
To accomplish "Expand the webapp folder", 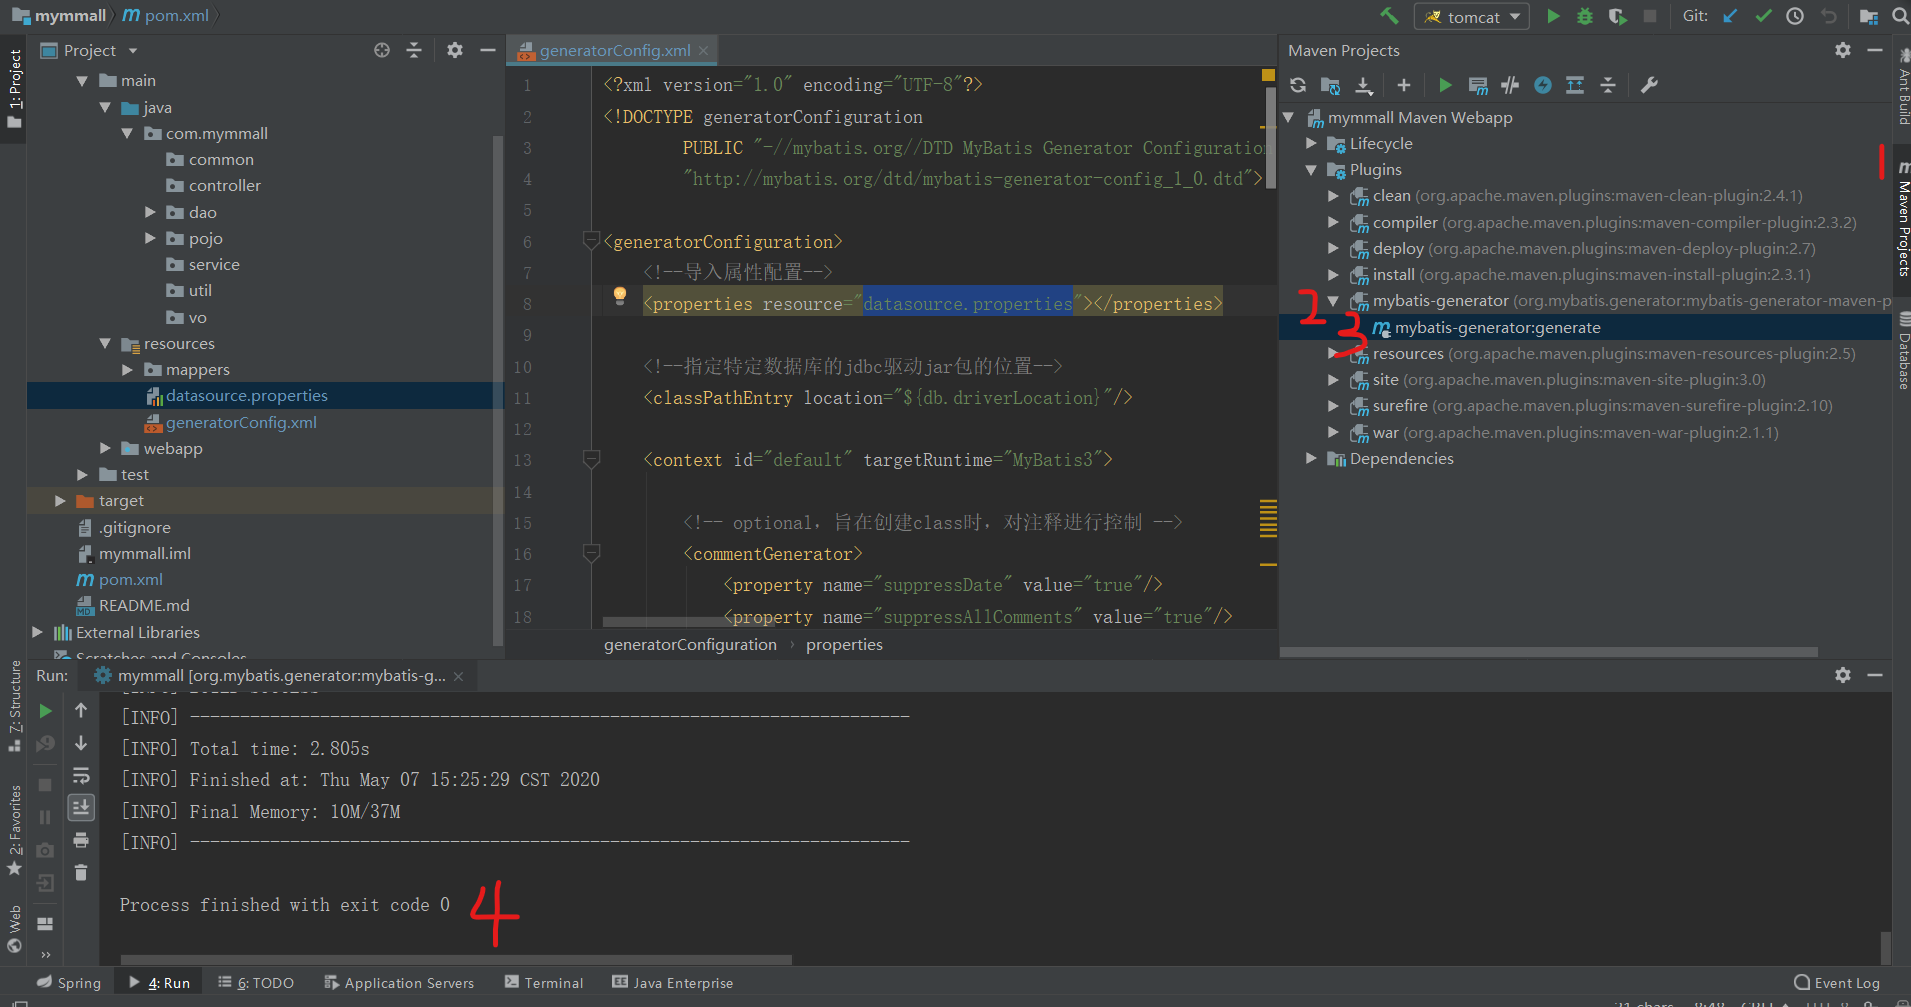I will click(x=105, y=448).
